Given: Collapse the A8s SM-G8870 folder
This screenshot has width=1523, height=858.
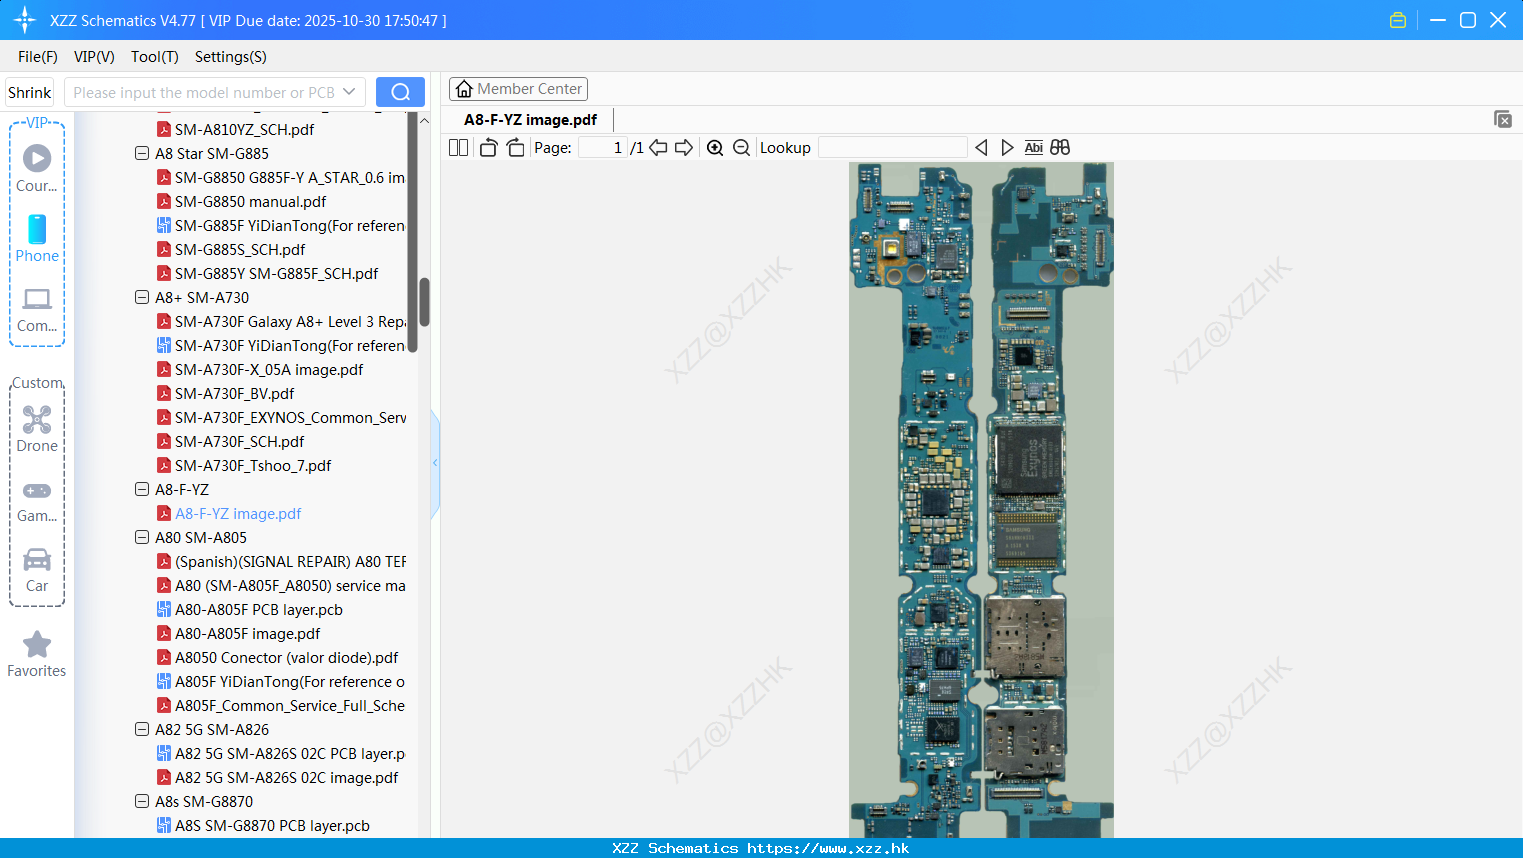Looking at the screenshot, I should pyautogui.click(x=142, y=801).
